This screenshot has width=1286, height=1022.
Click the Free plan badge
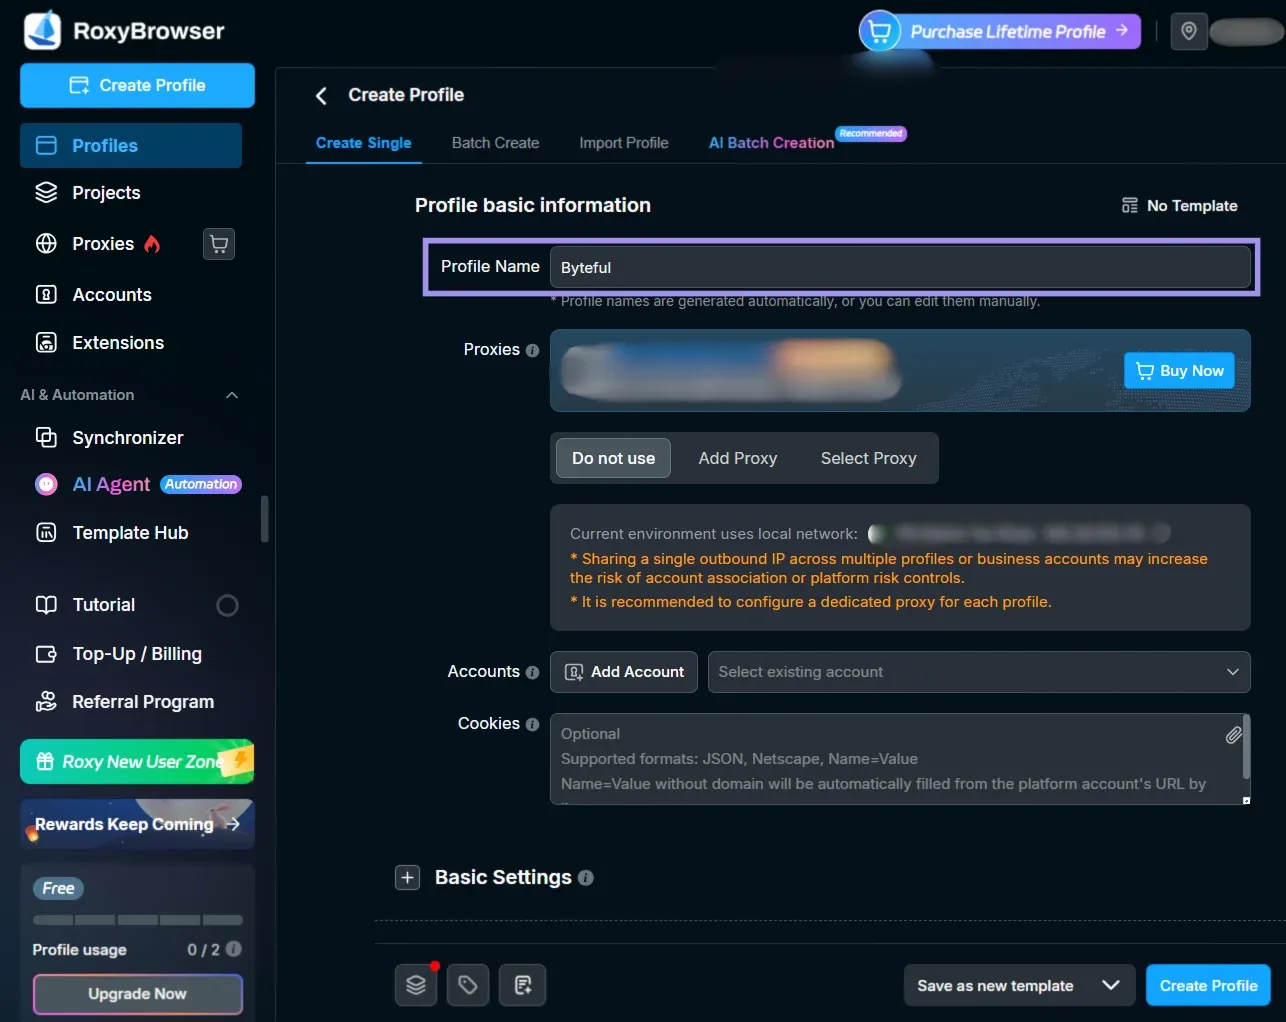click(58, 888)
